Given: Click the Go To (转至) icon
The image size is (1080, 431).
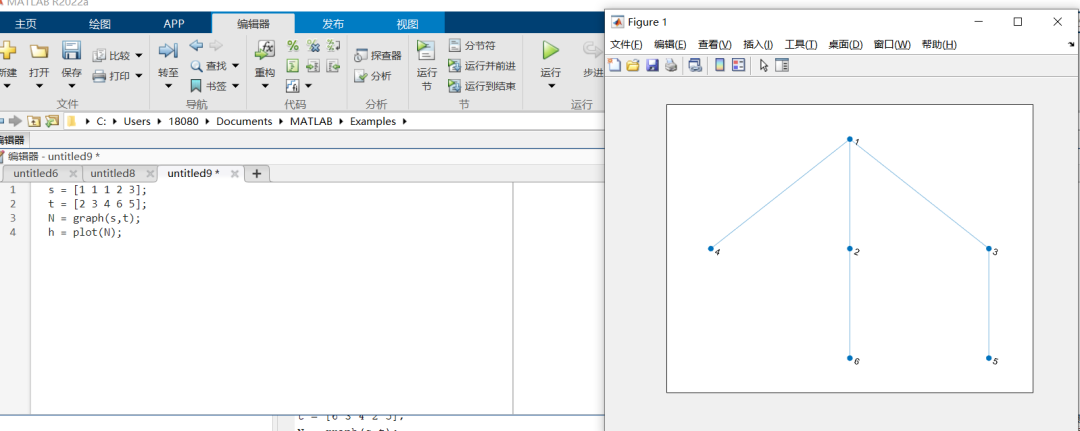Looking at the screenshot, I should (168, 51).
